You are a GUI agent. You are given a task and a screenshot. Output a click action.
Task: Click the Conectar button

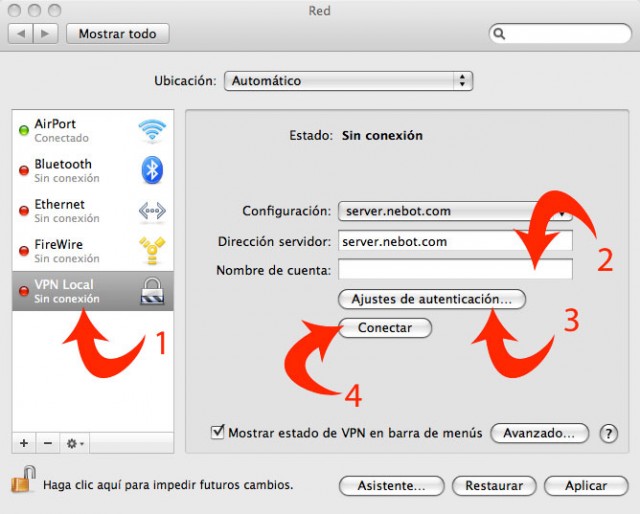tap(385, 328)
